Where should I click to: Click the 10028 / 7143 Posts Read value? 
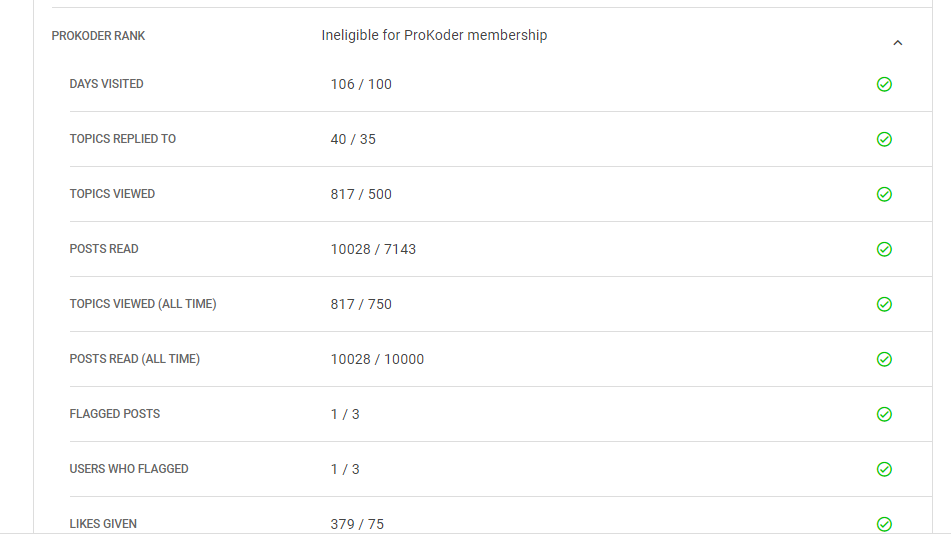[x=373, y=249]
